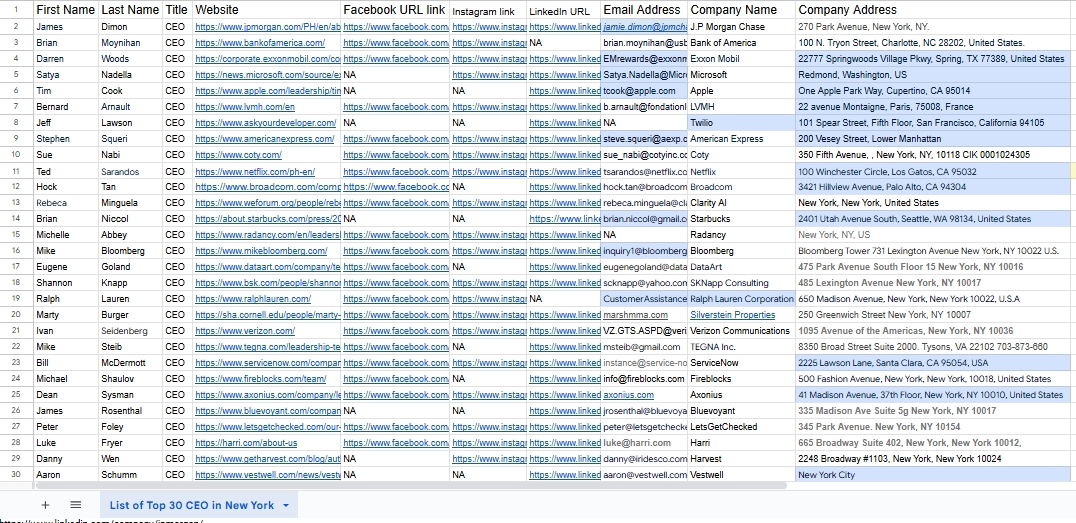Click the cell containing Satya

pyautogui.click(x=66, y=75)
